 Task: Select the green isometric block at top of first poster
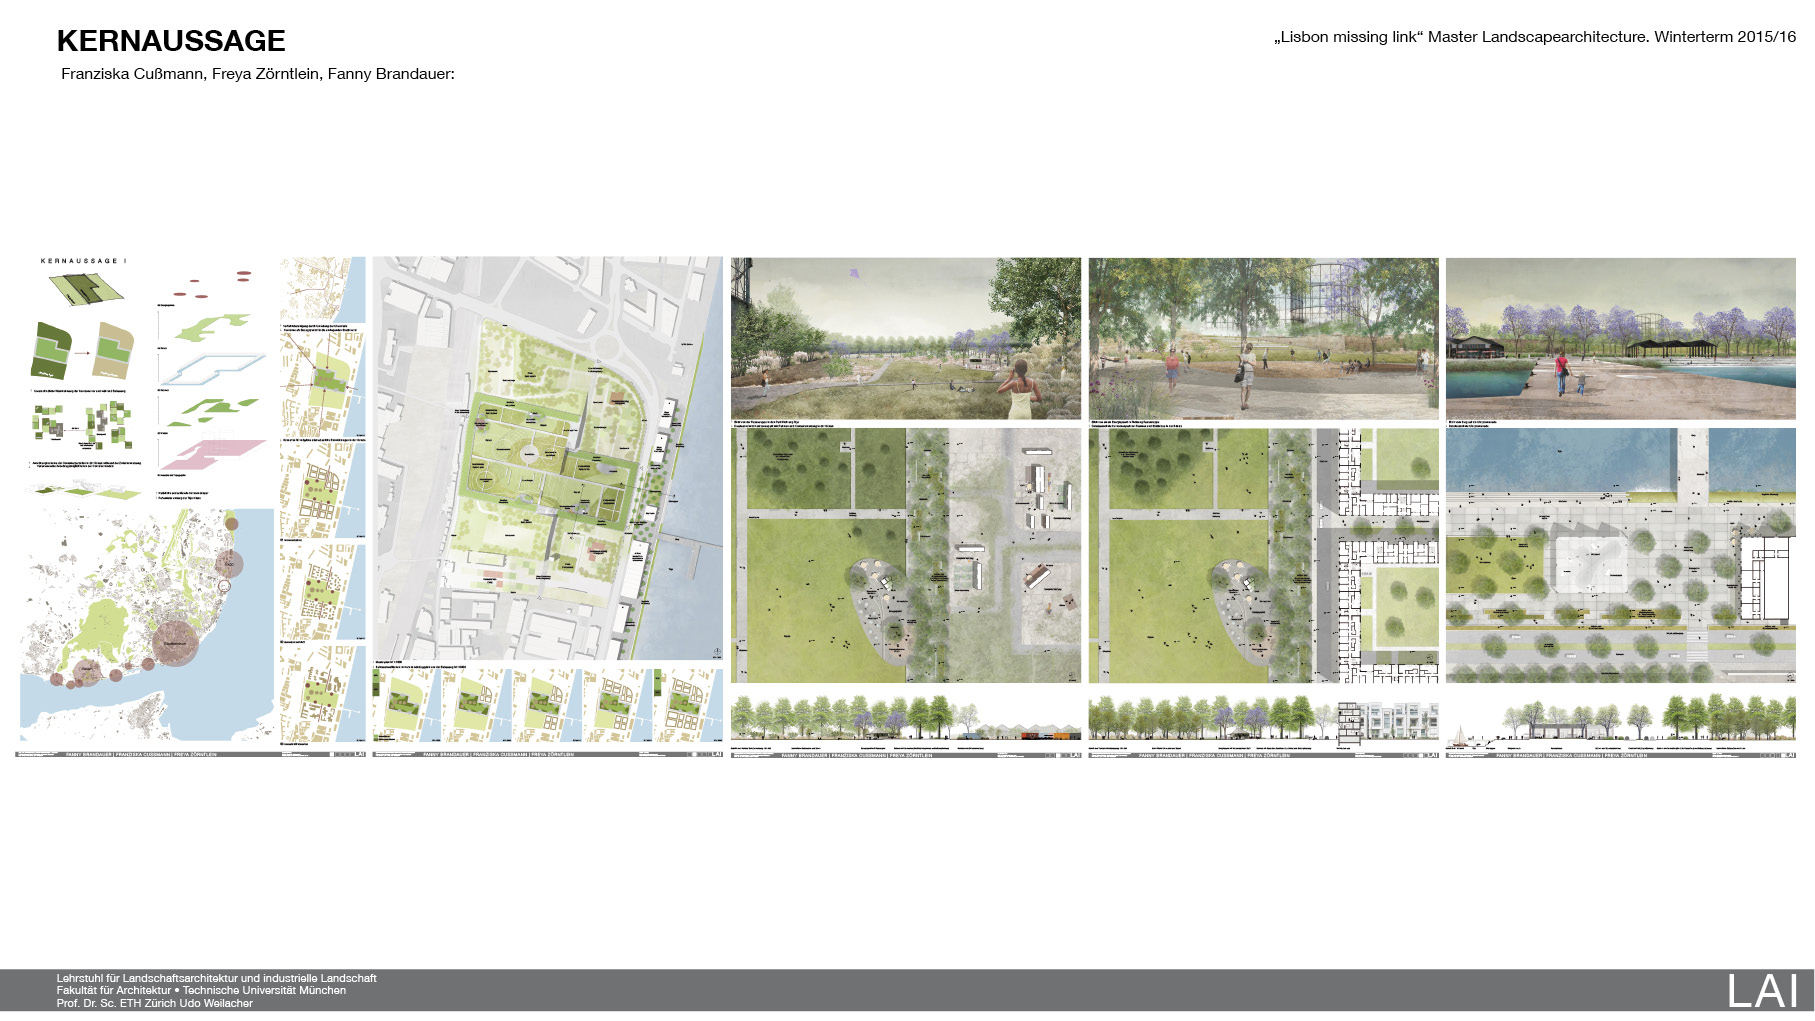pyautogui.click(x=86, y=288)
